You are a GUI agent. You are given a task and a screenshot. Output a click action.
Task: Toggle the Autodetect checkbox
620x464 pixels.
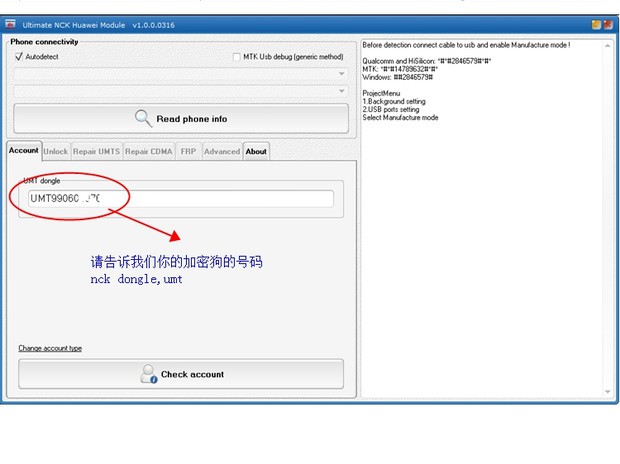(19, 57)
